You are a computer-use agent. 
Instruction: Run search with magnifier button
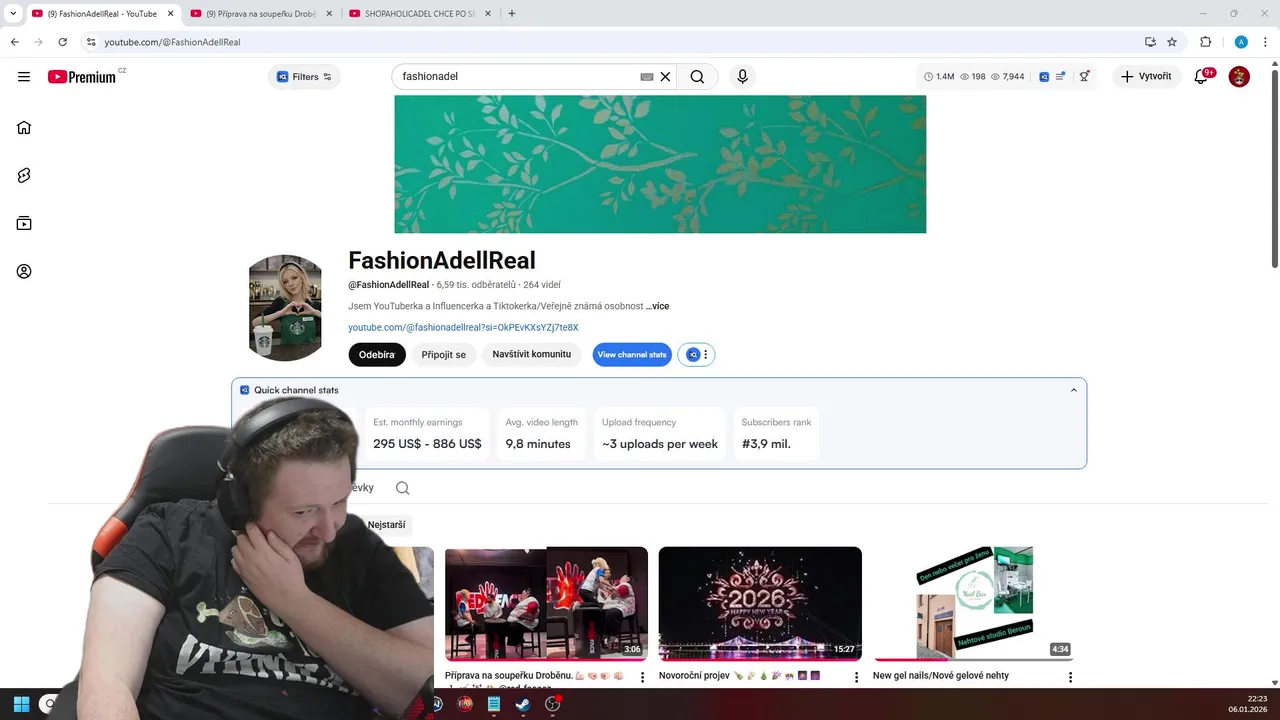(x=697, y=77)
